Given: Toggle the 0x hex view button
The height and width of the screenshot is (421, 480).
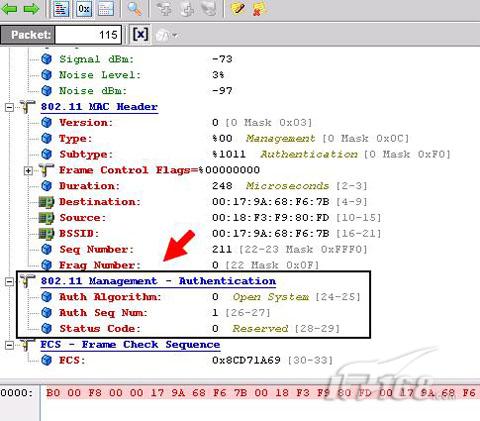Looking at the screenshot, I should point(84,9).
